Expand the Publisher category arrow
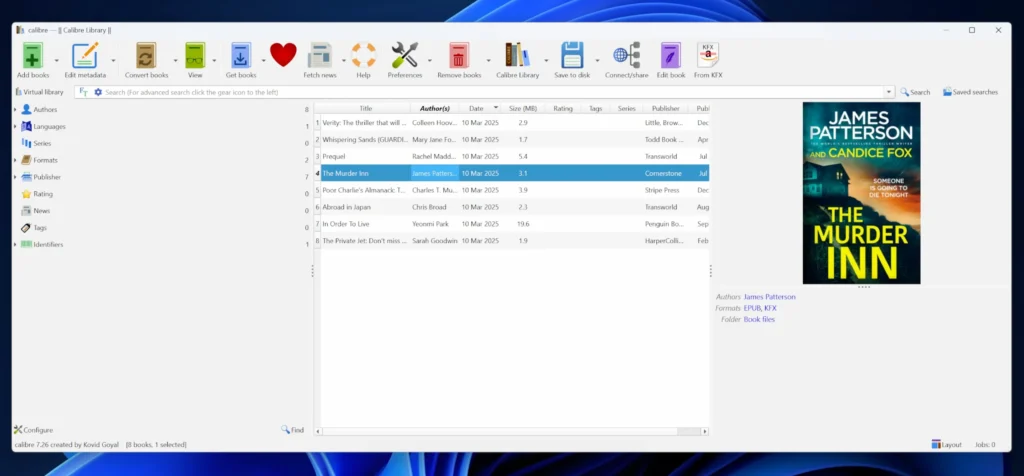The image size is (1024, 476). pos(16,177)
